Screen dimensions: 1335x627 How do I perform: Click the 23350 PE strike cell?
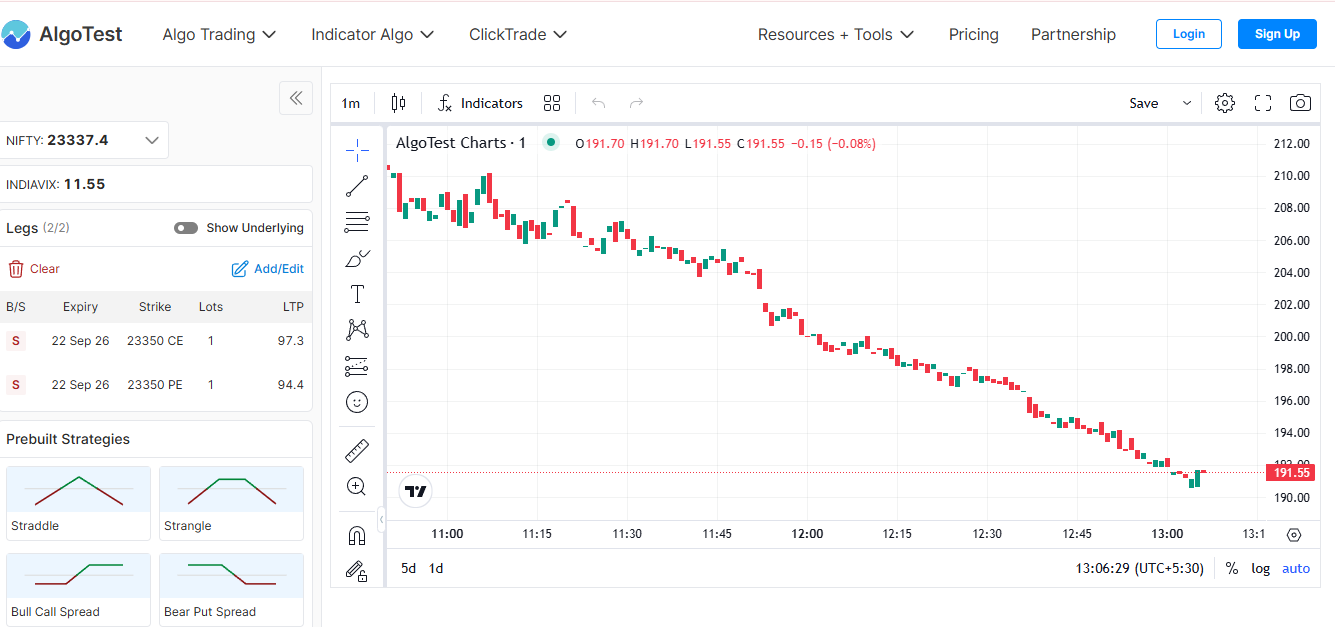pos(155,385)
